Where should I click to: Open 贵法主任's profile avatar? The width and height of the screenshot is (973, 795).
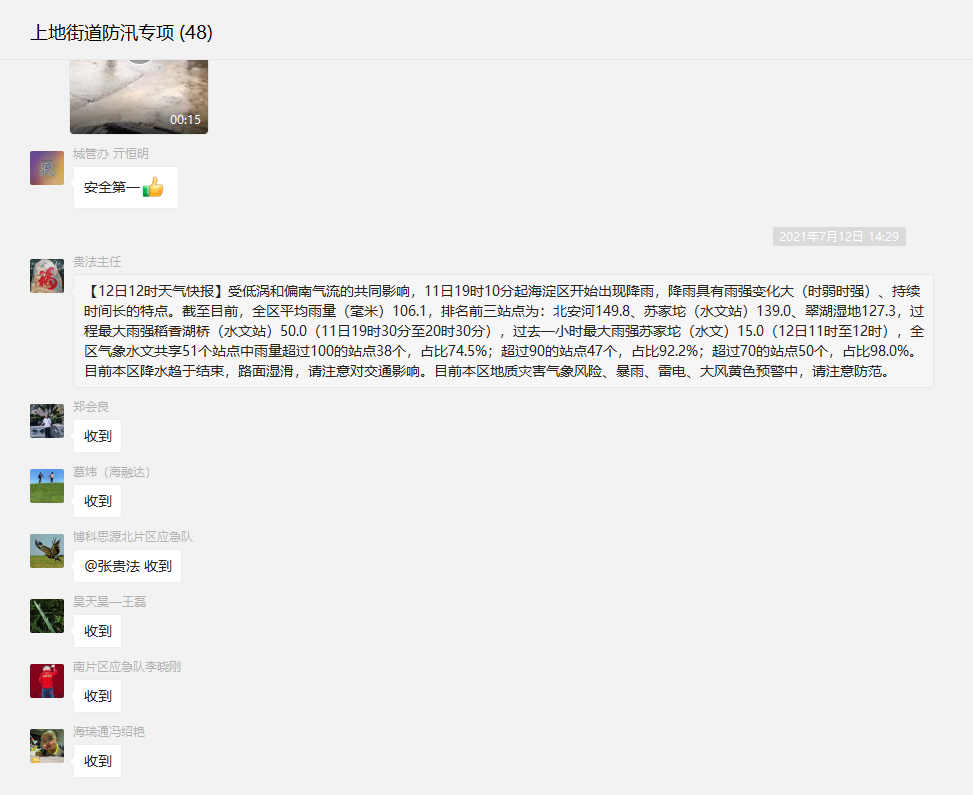click(x=47, y=276)
